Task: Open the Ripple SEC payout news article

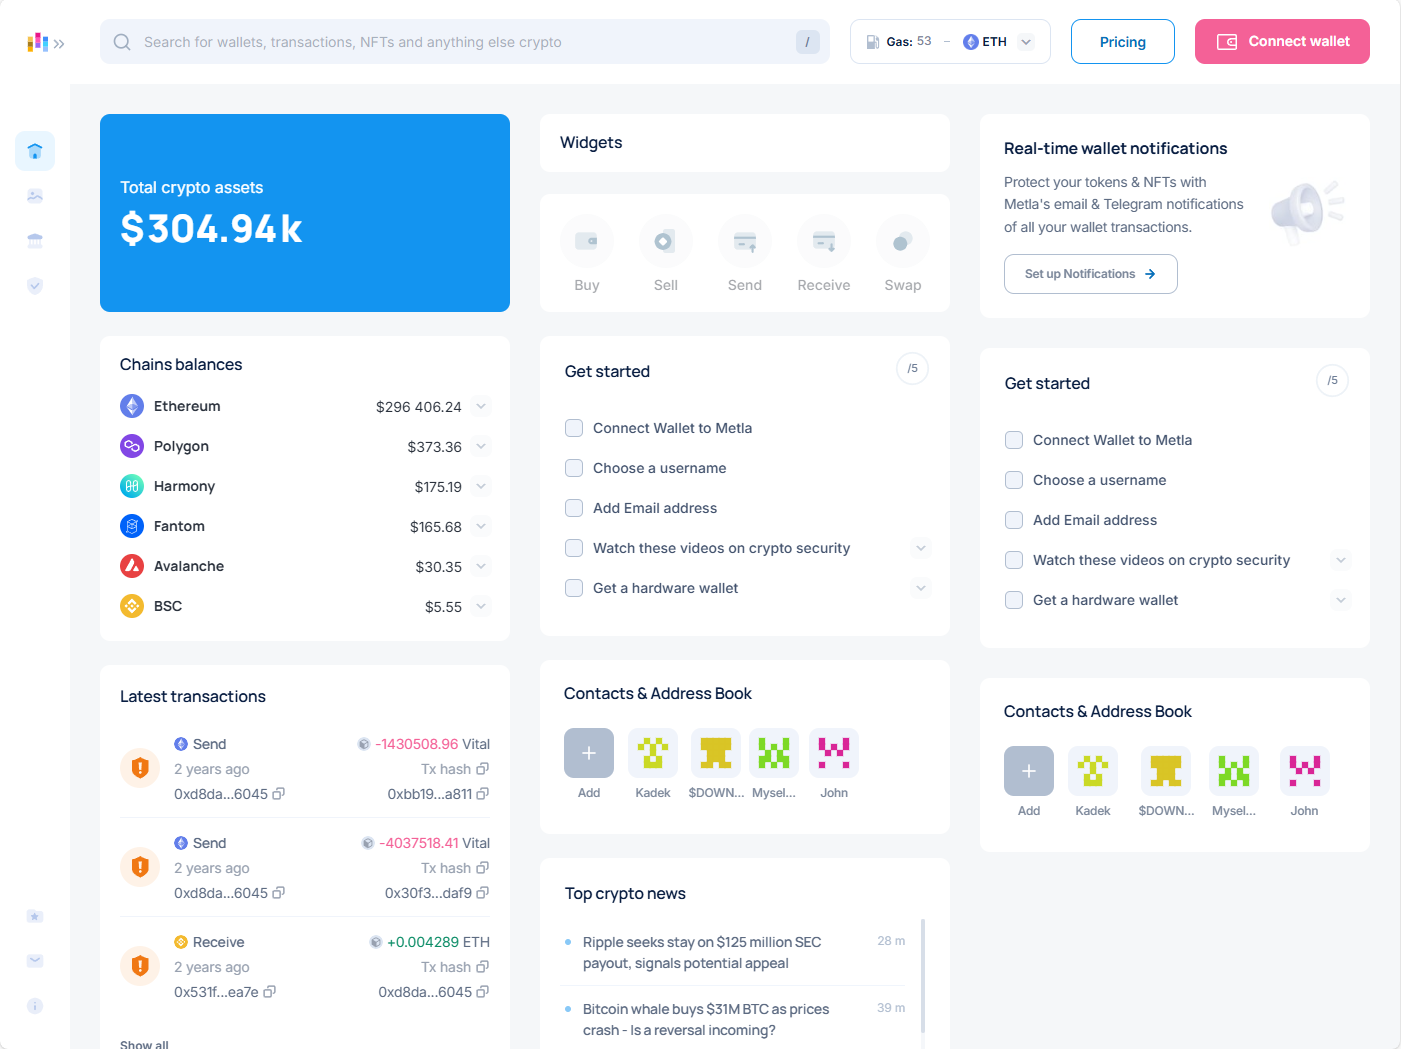Action: tap(702, 953)
